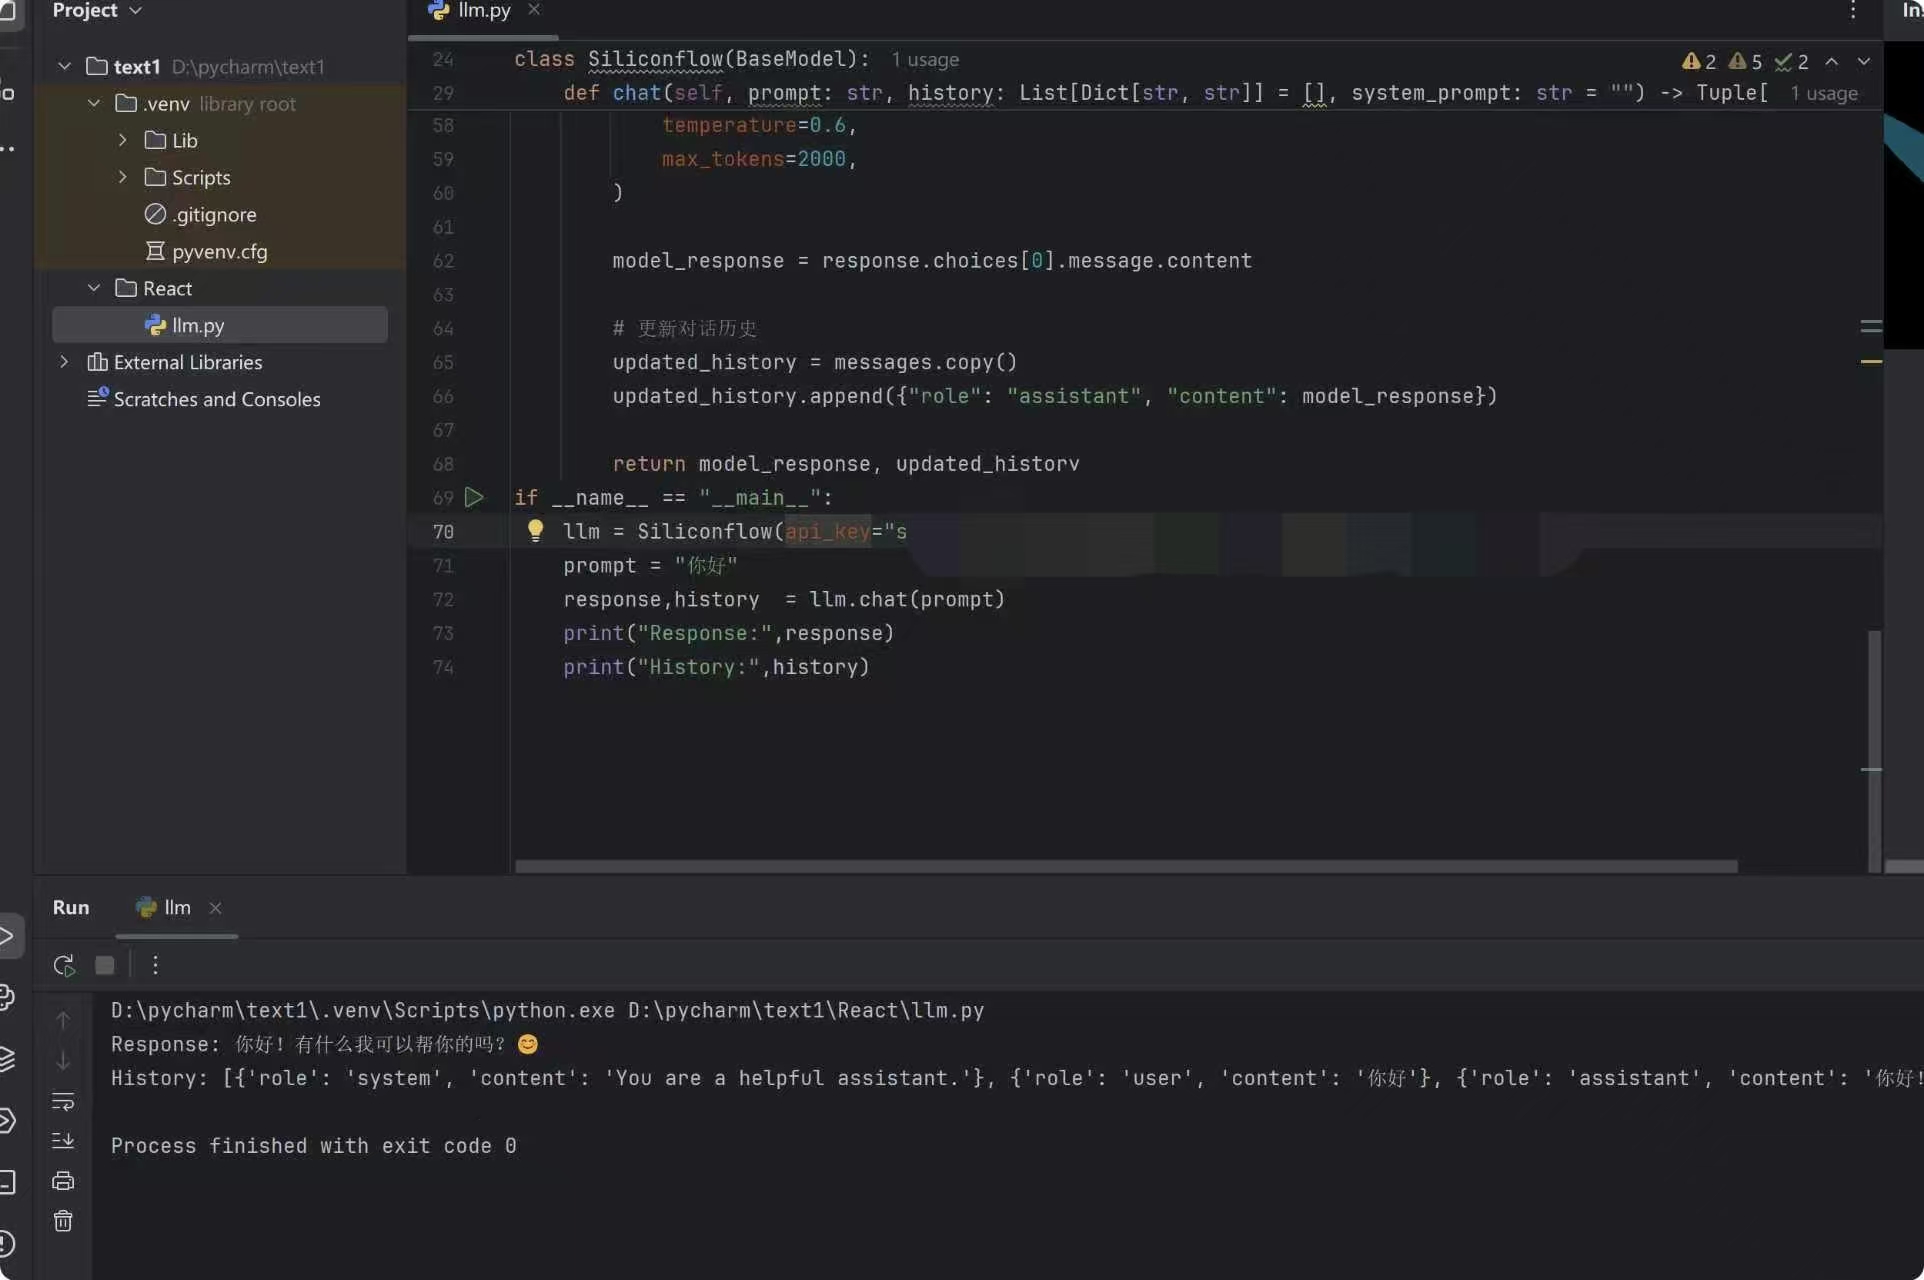The height and width of the screenshot is (1280, 1924).
Task: Enable scroll to end in console
Action: (x=63, y=1140)
